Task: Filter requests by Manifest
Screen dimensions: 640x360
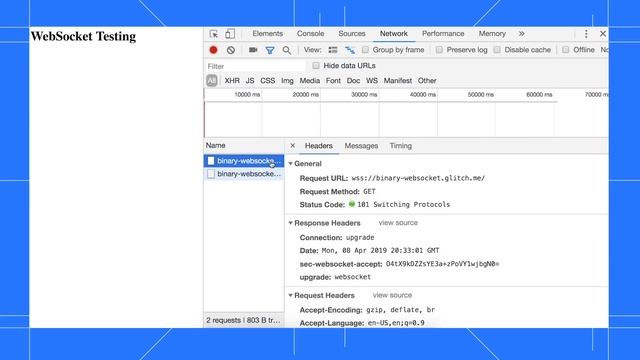Action: click(x=398, y=81)
